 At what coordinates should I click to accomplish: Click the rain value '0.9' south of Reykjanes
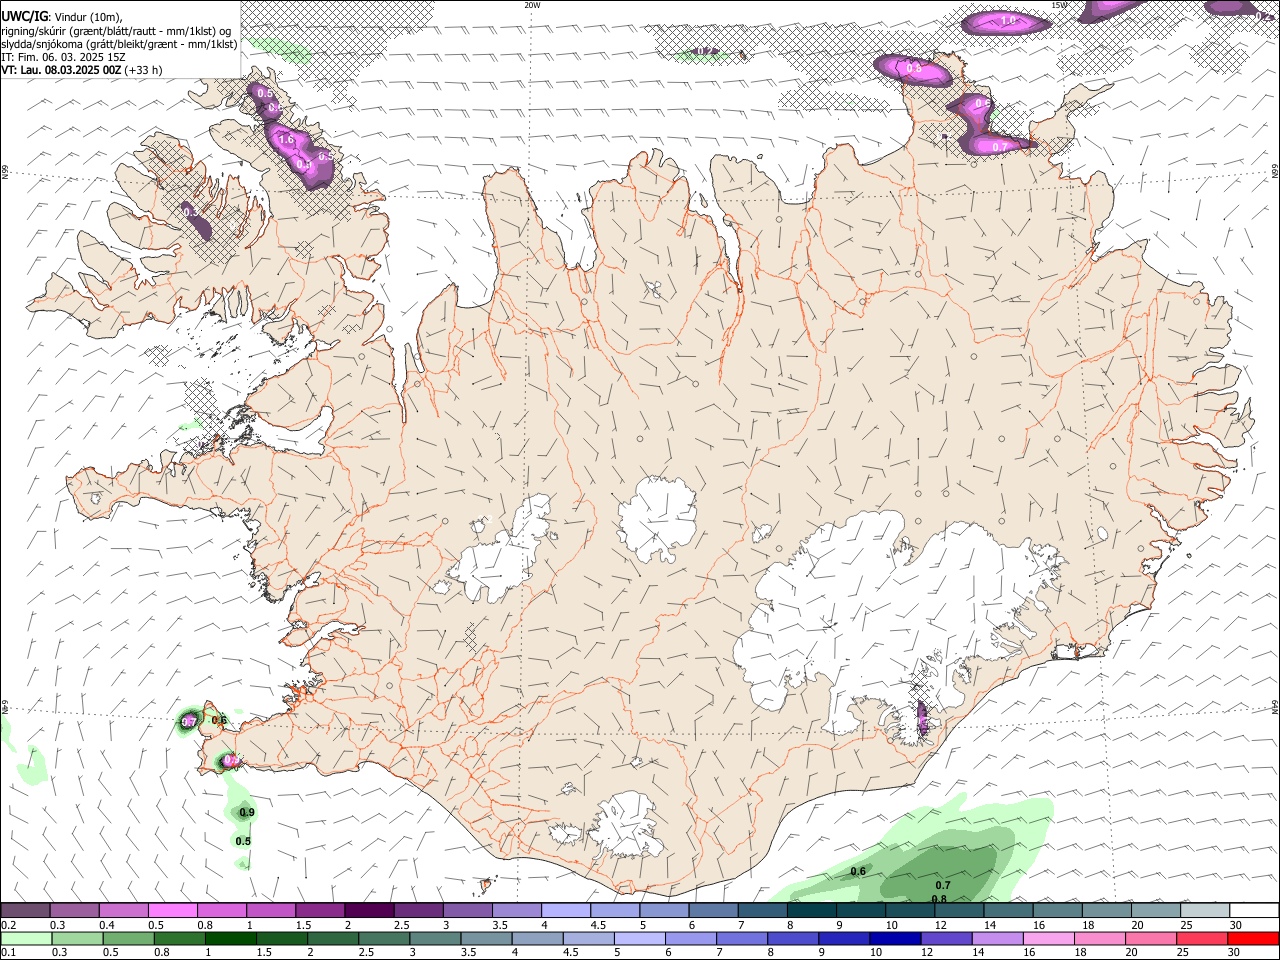coord(247,813)
